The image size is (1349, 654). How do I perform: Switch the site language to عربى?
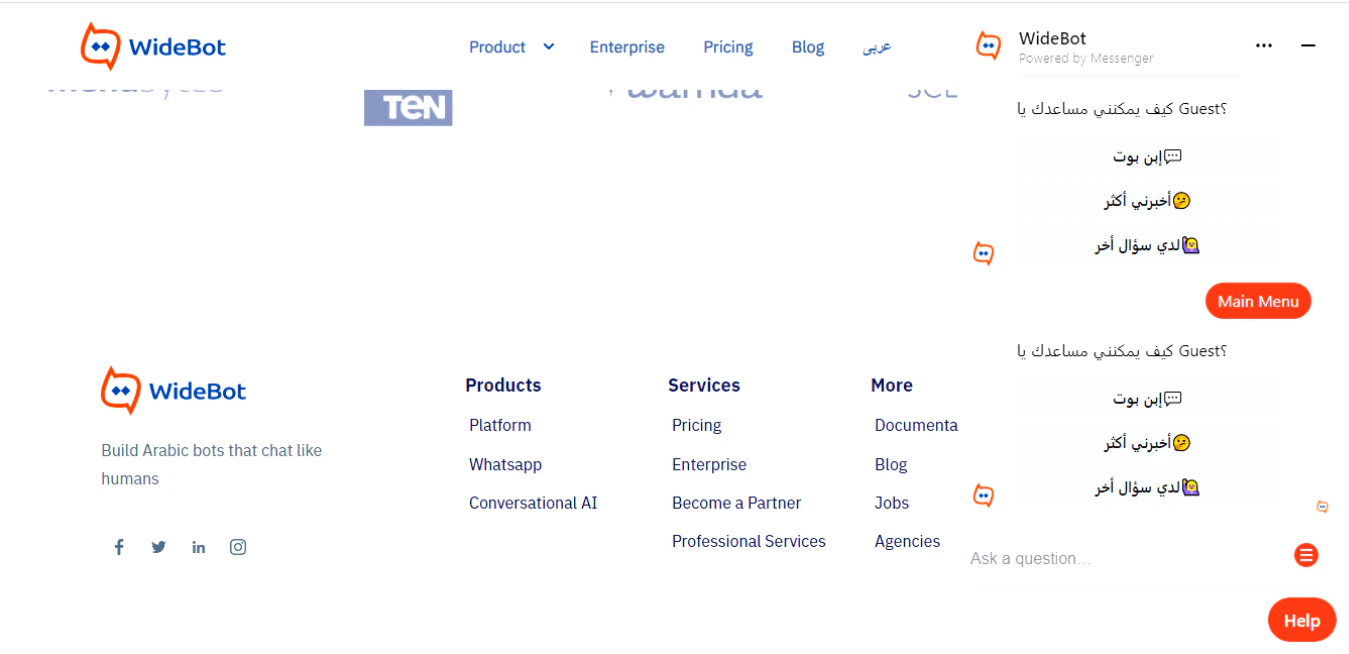click(876, 46)
